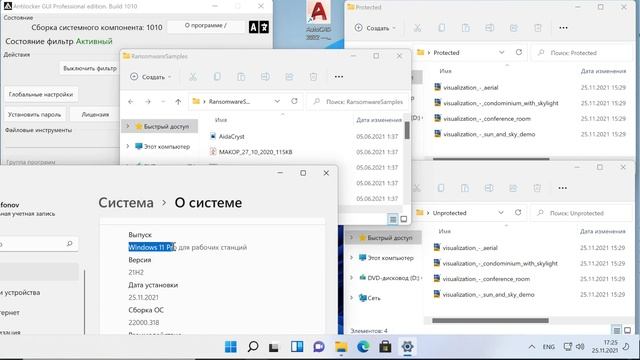
Task: Open the AutoCAD 2022 desktop shortcut
Action: click(x=319, y=20)
